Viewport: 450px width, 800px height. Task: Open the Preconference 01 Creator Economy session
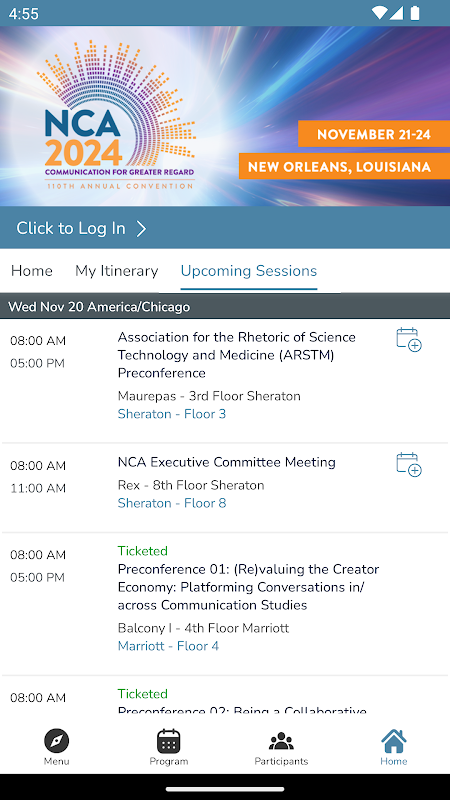(248, 587)
